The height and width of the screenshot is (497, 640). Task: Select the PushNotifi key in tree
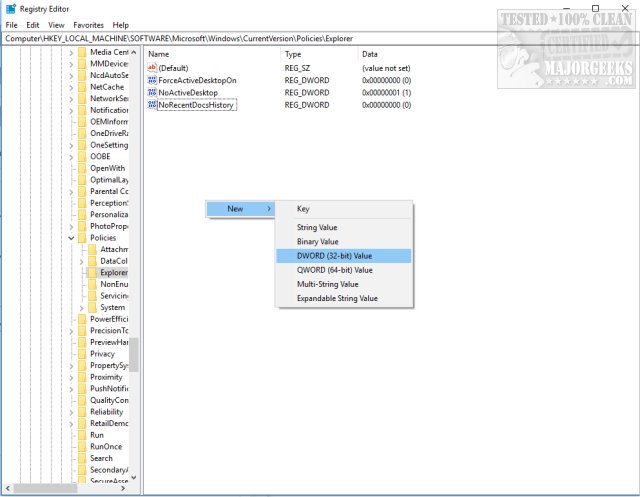109,388
